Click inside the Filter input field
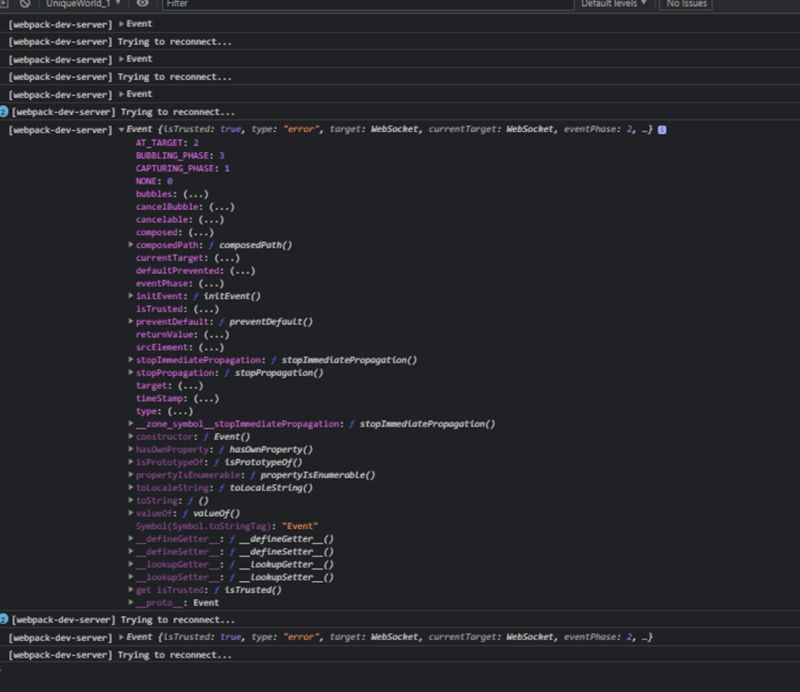800x692 pixels. pyautogui.click(x=300, y=6)
